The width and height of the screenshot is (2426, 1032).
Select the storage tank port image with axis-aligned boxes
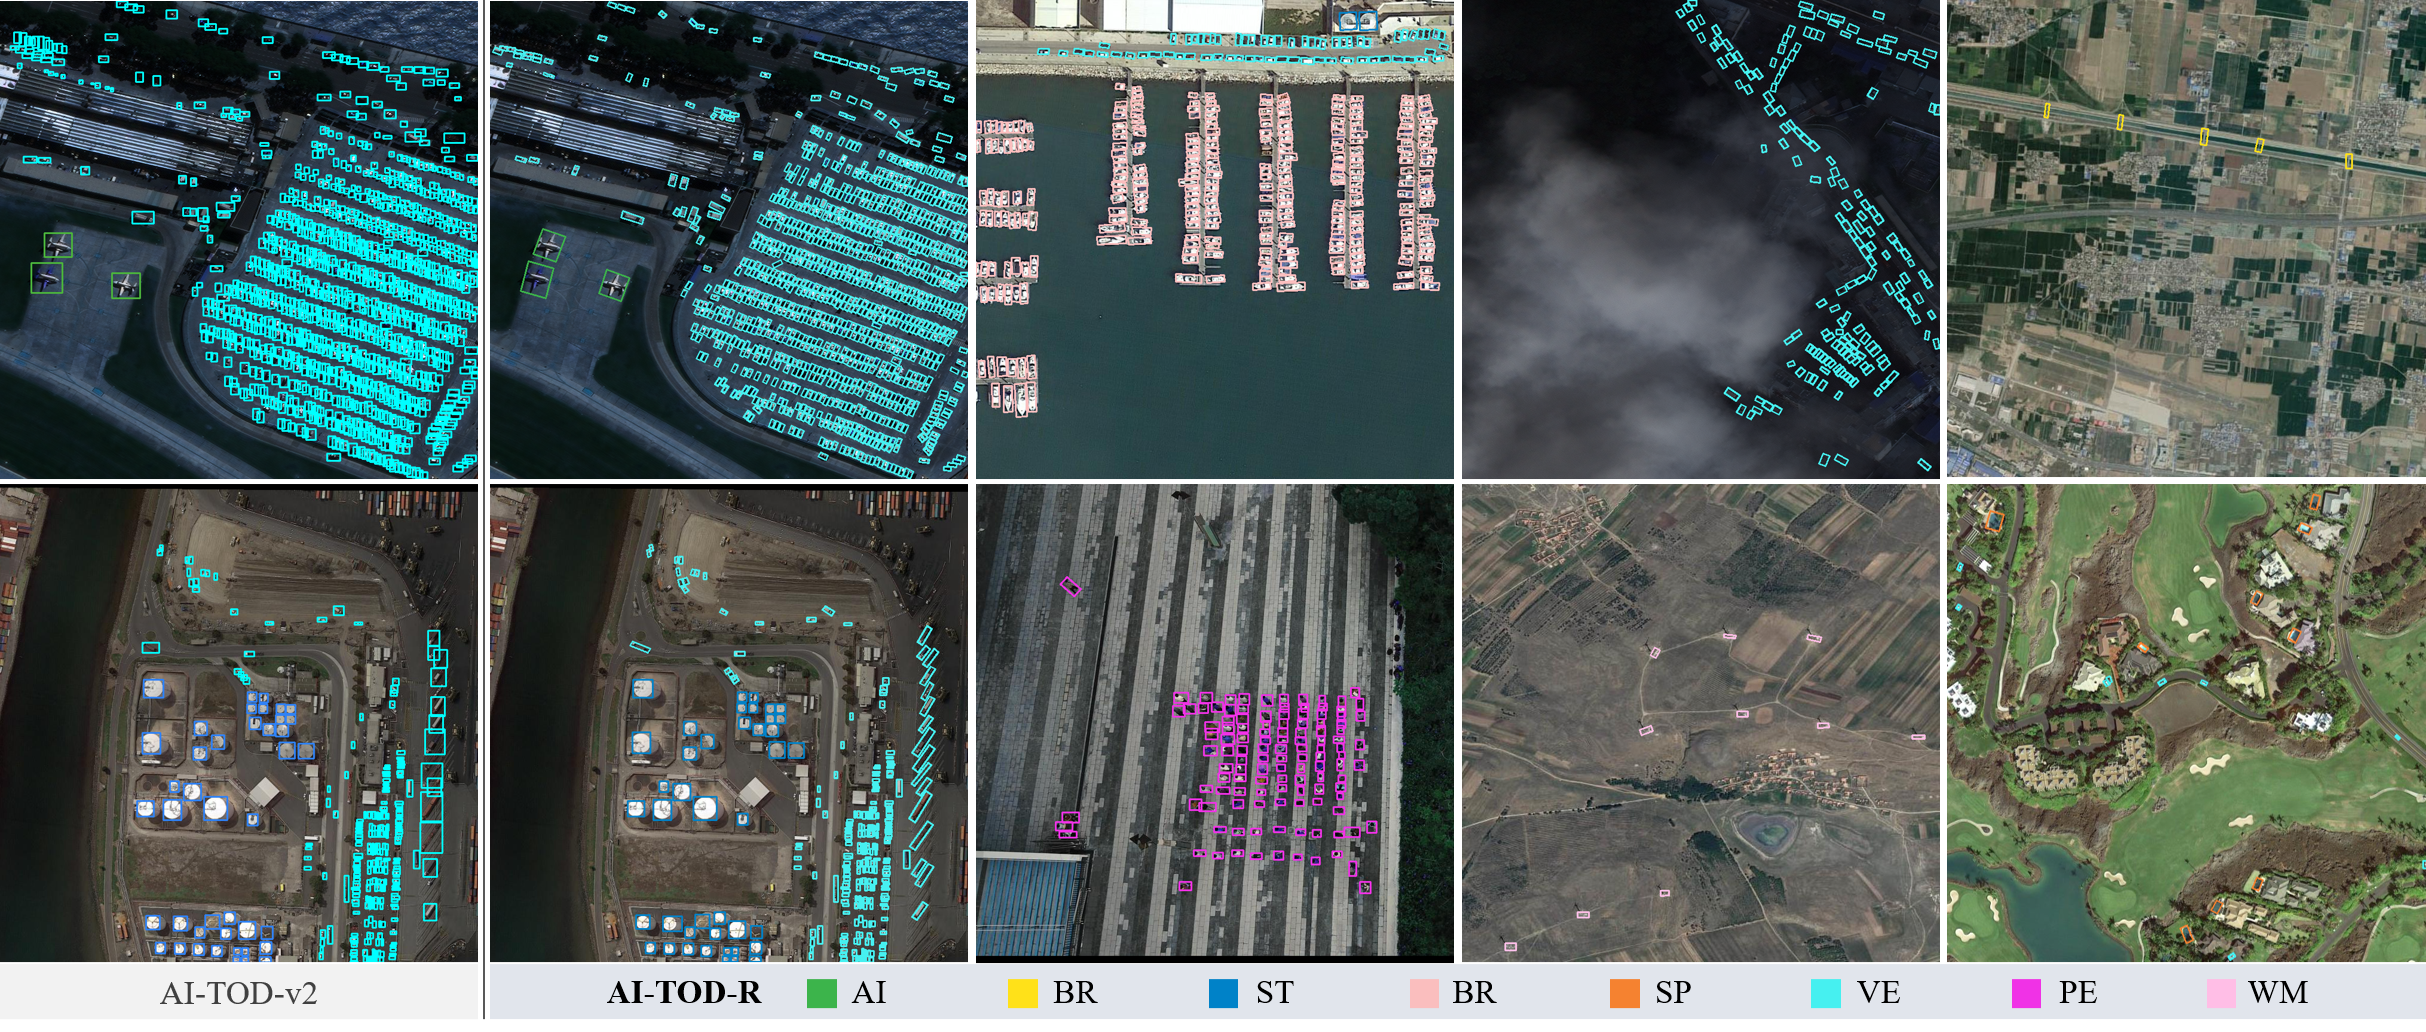point(239,723)
